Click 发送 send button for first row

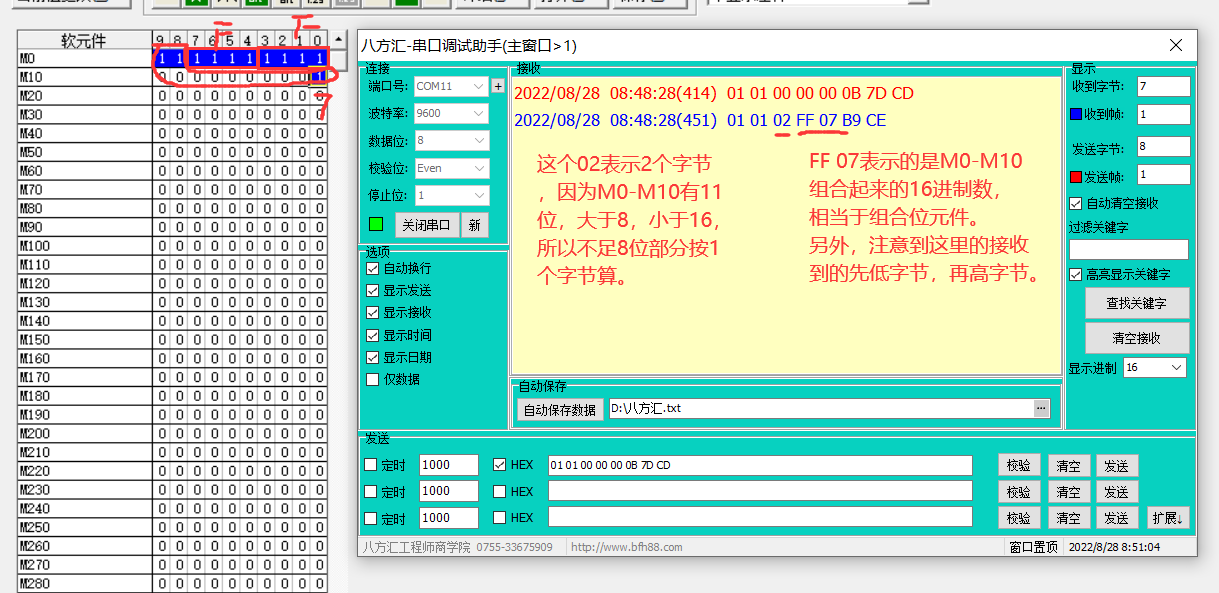(1116, 466)
